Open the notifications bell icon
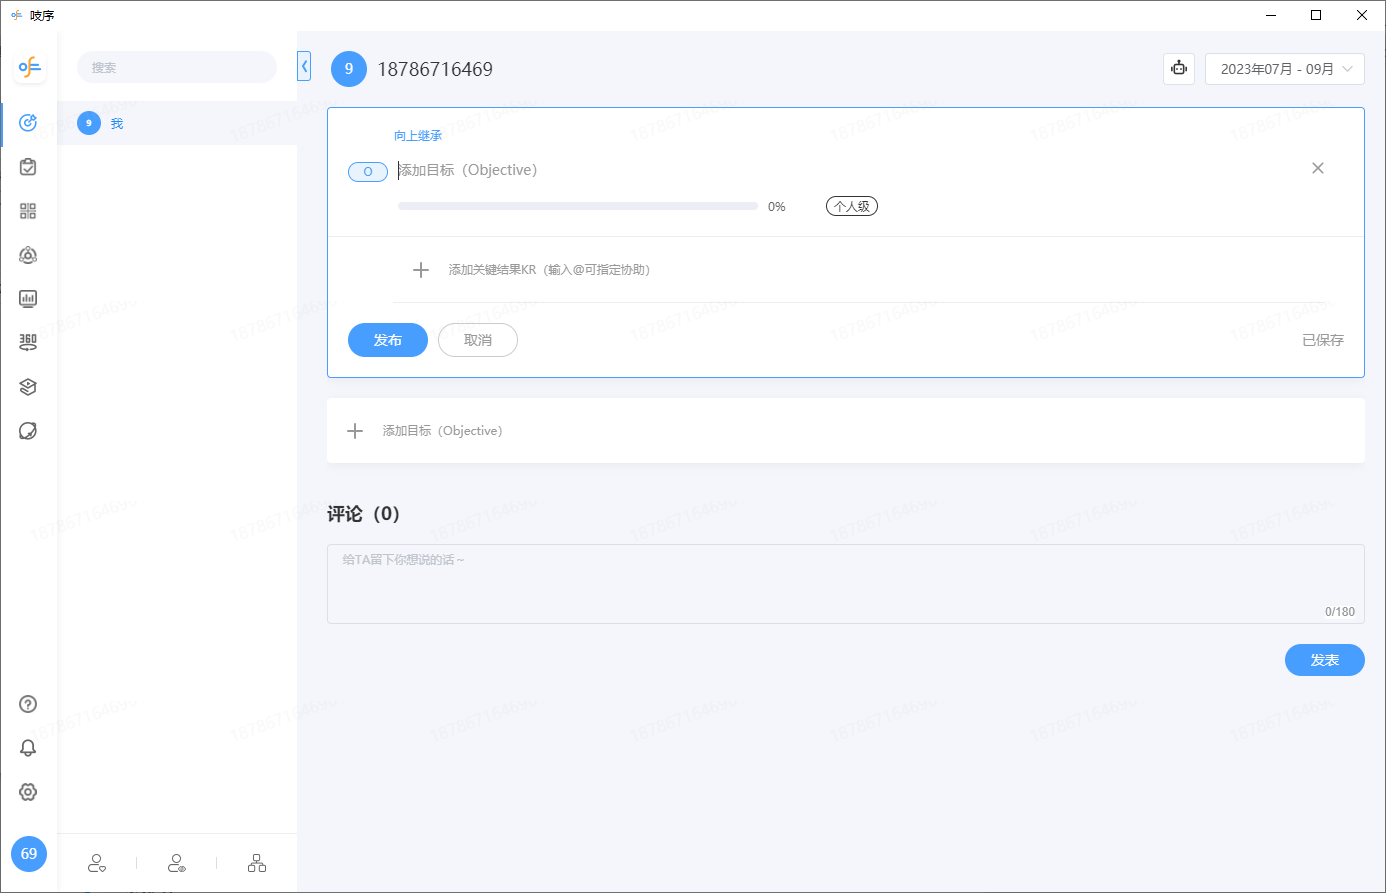 click(x=28, y=748)
